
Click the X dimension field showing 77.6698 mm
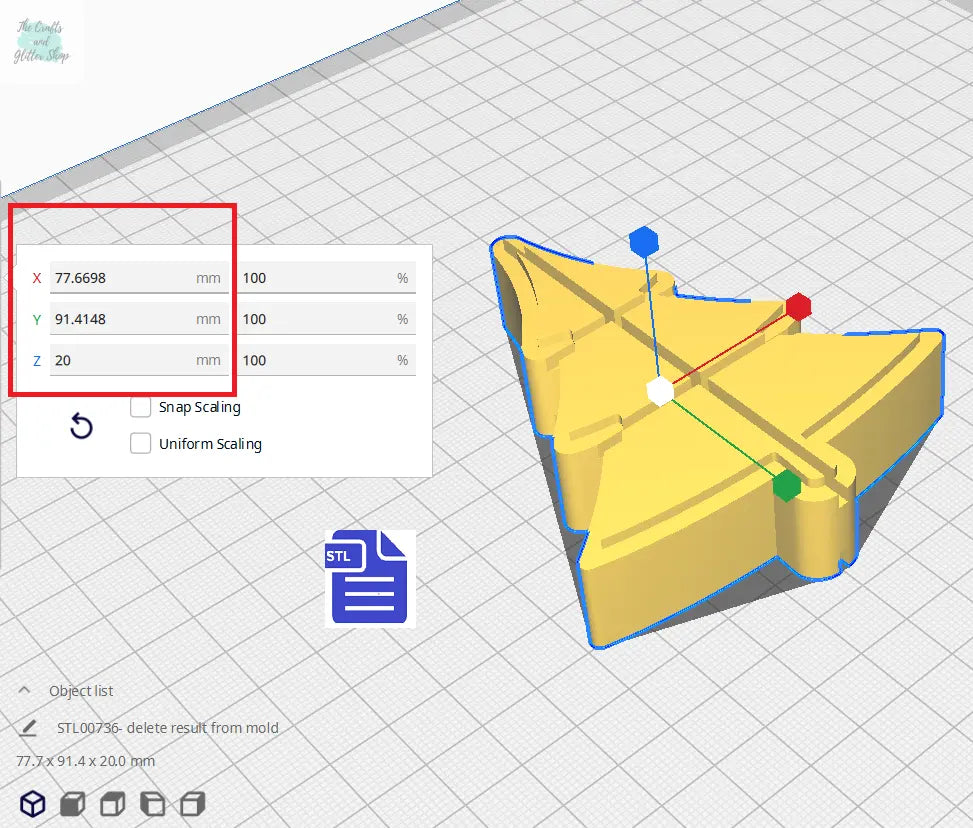pos(120,278)
